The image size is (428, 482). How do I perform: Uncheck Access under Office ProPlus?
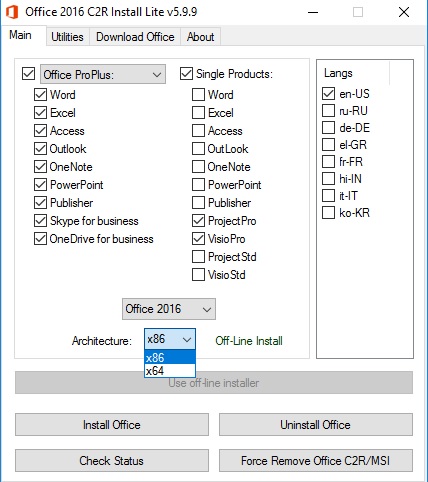40,131
